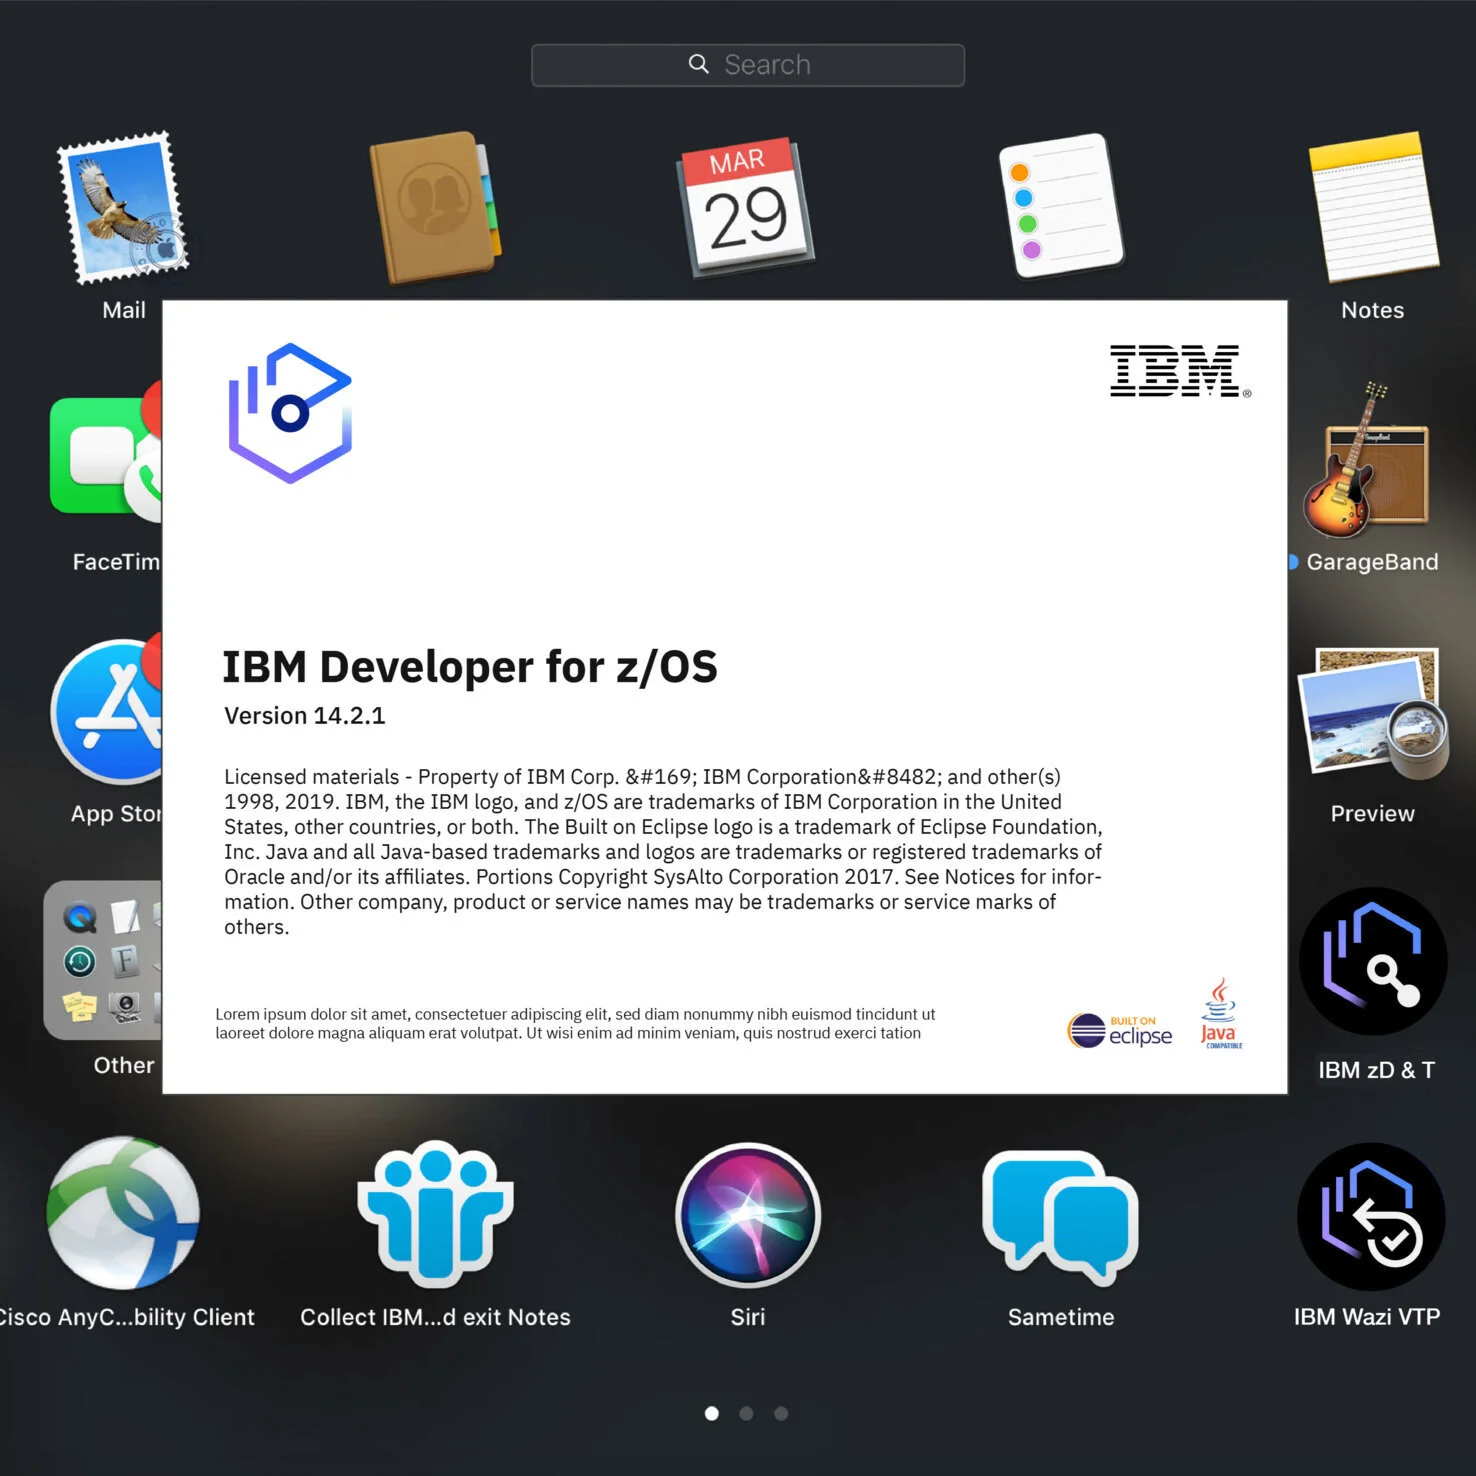Click the IBM Wazi VTP label
The height and width of the screenshot is (1476, 1476).
(x=1367, y=1317)
